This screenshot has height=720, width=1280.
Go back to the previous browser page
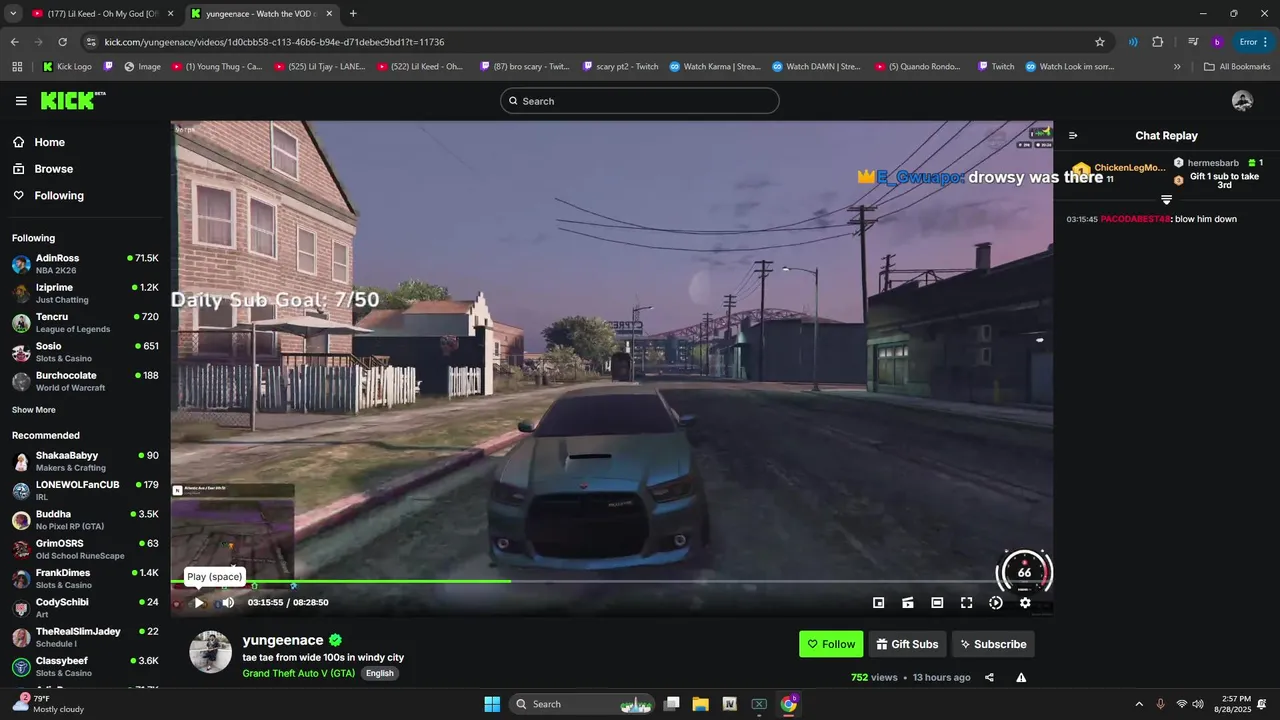coord(14,42)
